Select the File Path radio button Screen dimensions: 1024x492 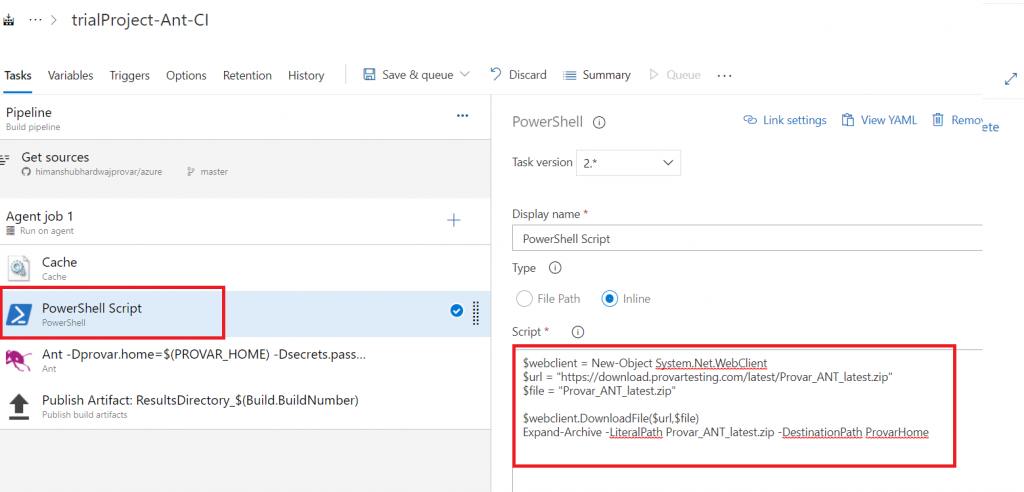[x=524, y=298]
